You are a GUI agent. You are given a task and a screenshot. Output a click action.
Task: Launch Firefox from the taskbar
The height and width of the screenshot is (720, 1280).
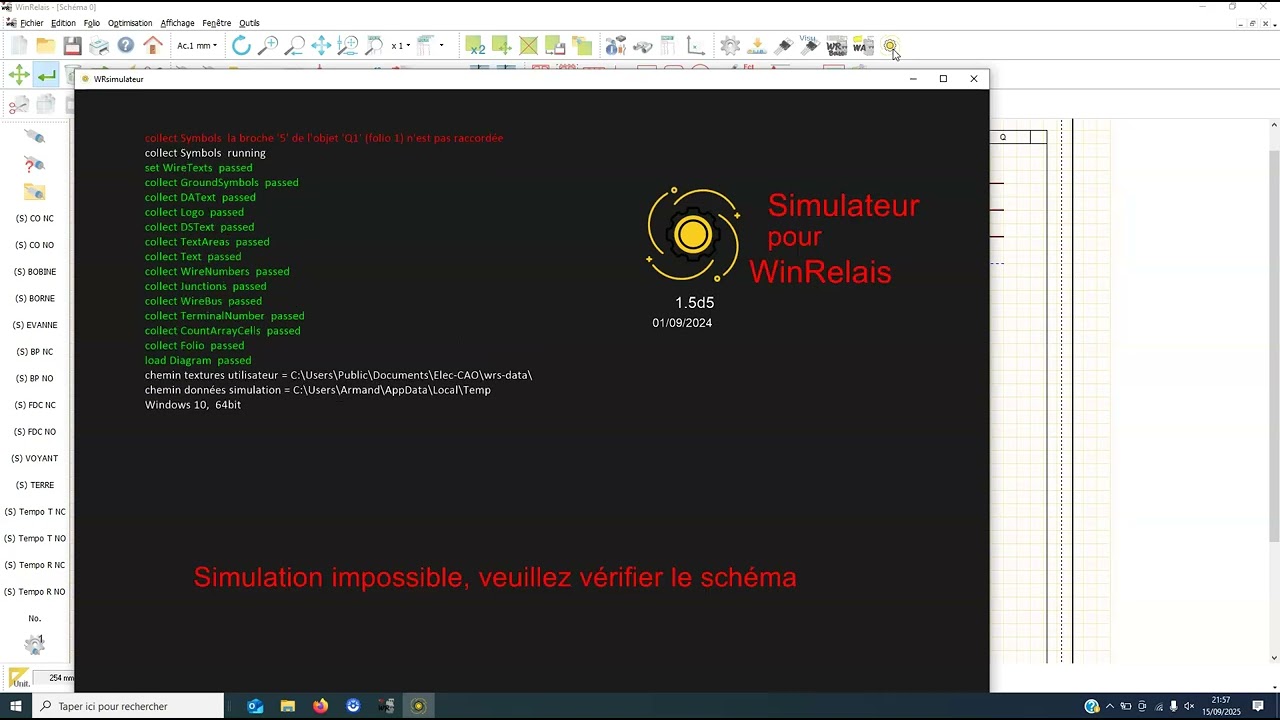320,706
